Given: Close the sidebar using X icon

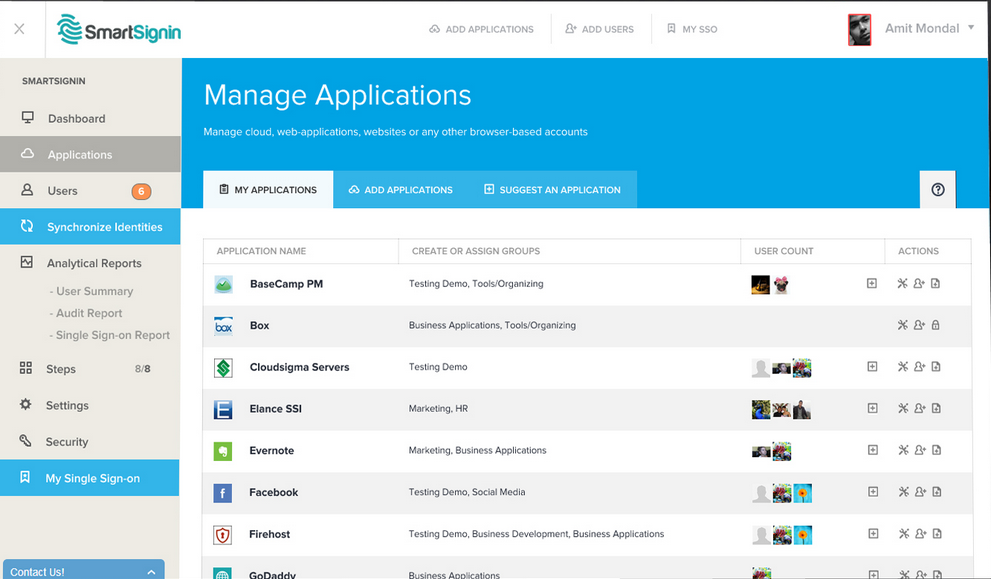Looking at the screenshot, I should pos(20,29).
